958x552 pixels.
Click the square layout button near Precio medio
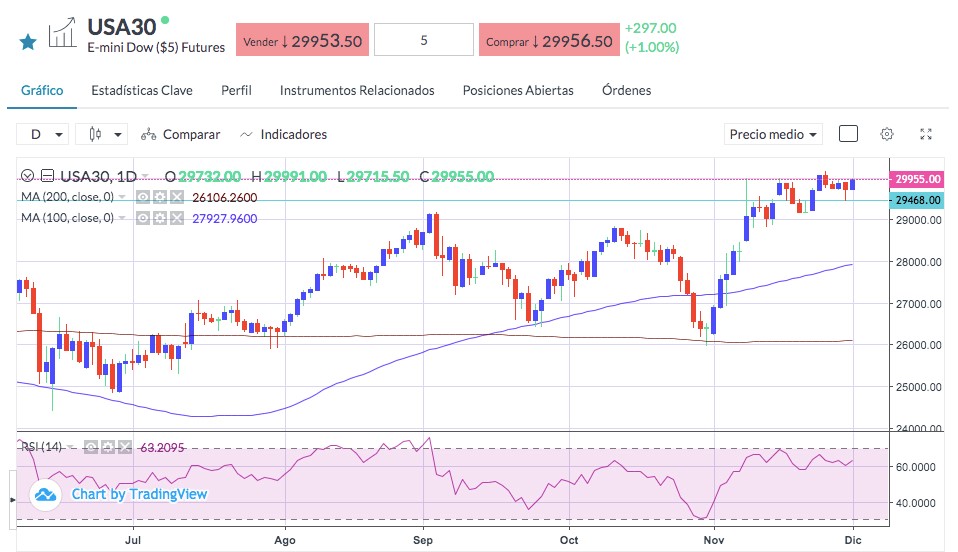pyautogui.click(x=848, y=134)
